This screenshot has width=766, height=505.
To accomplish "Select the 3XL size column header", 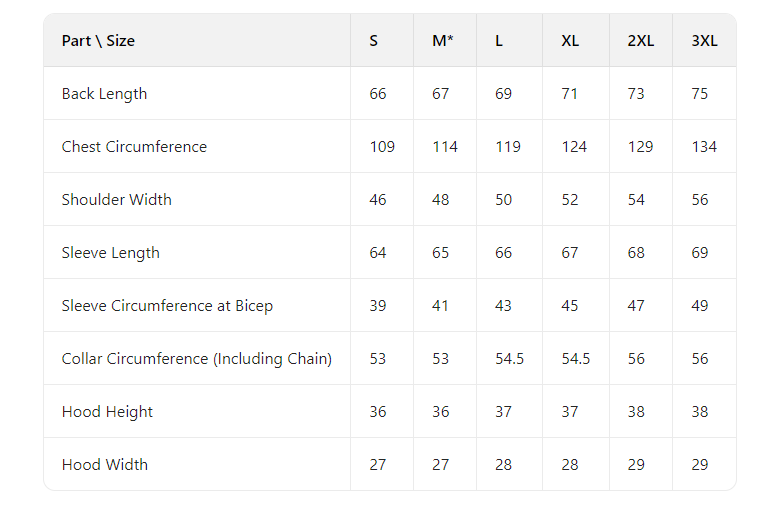I will [704, 41].
